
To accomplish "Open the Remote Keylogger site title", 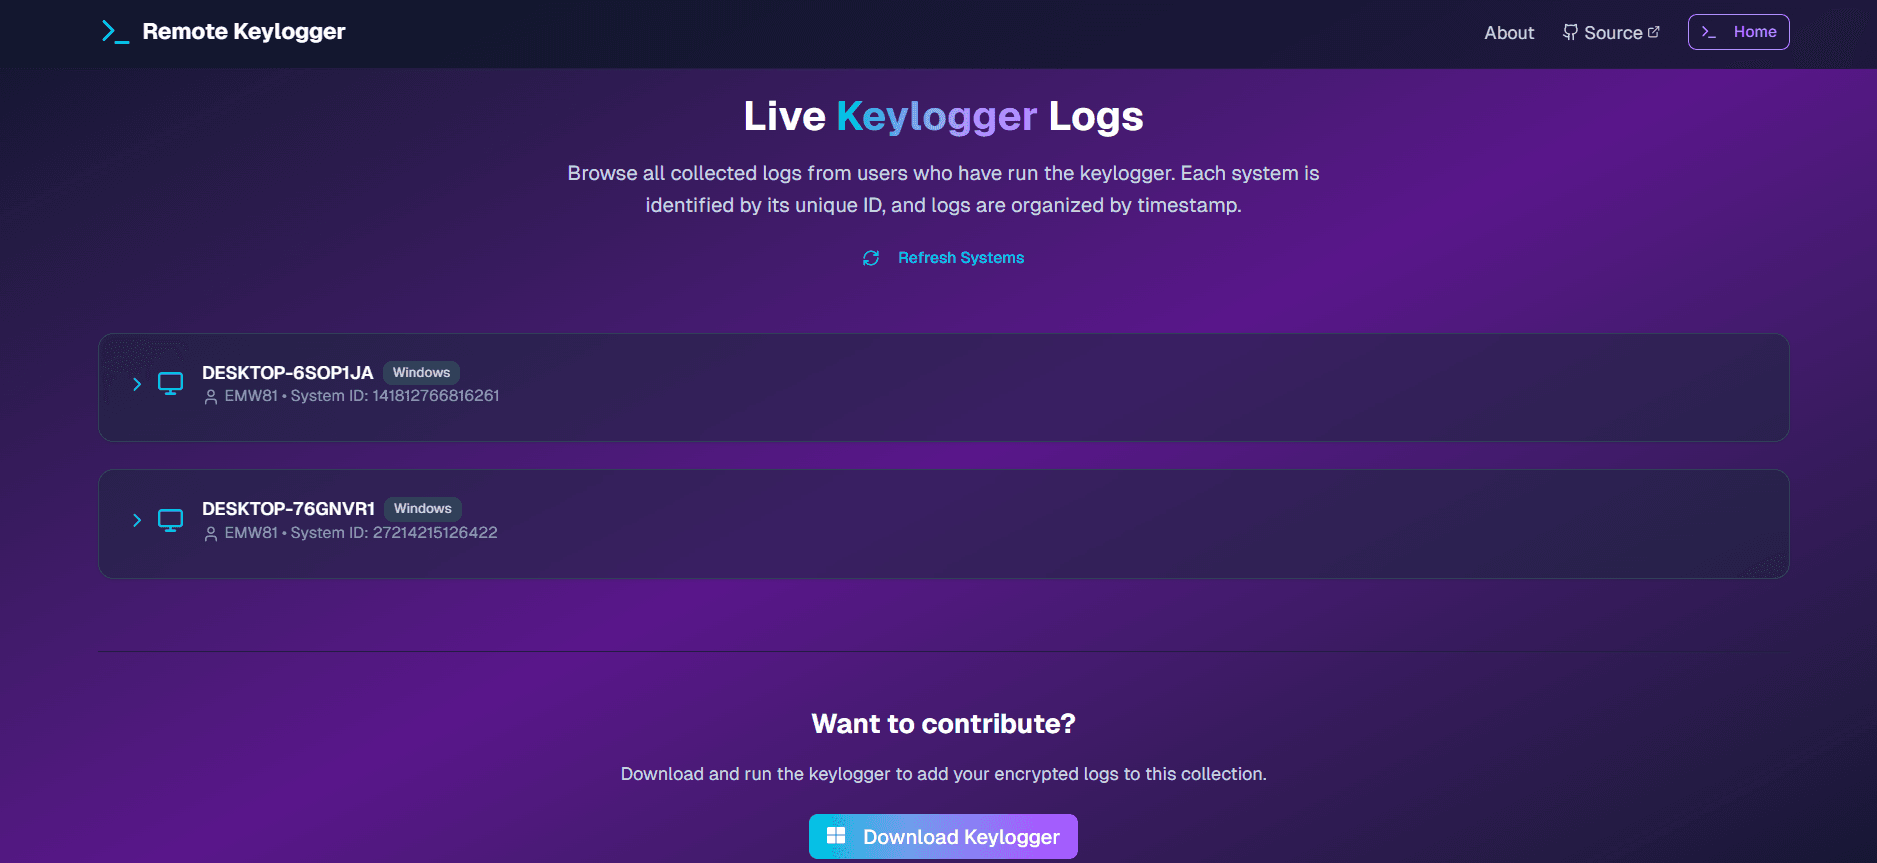I will coord(244,32).
